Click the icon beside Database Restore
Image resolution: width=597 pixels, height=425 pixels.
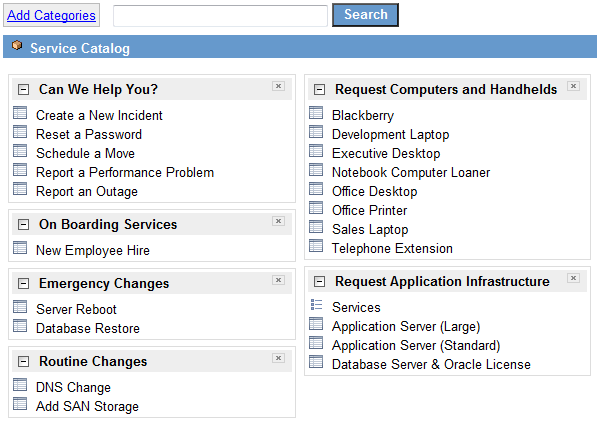(20, 326)
